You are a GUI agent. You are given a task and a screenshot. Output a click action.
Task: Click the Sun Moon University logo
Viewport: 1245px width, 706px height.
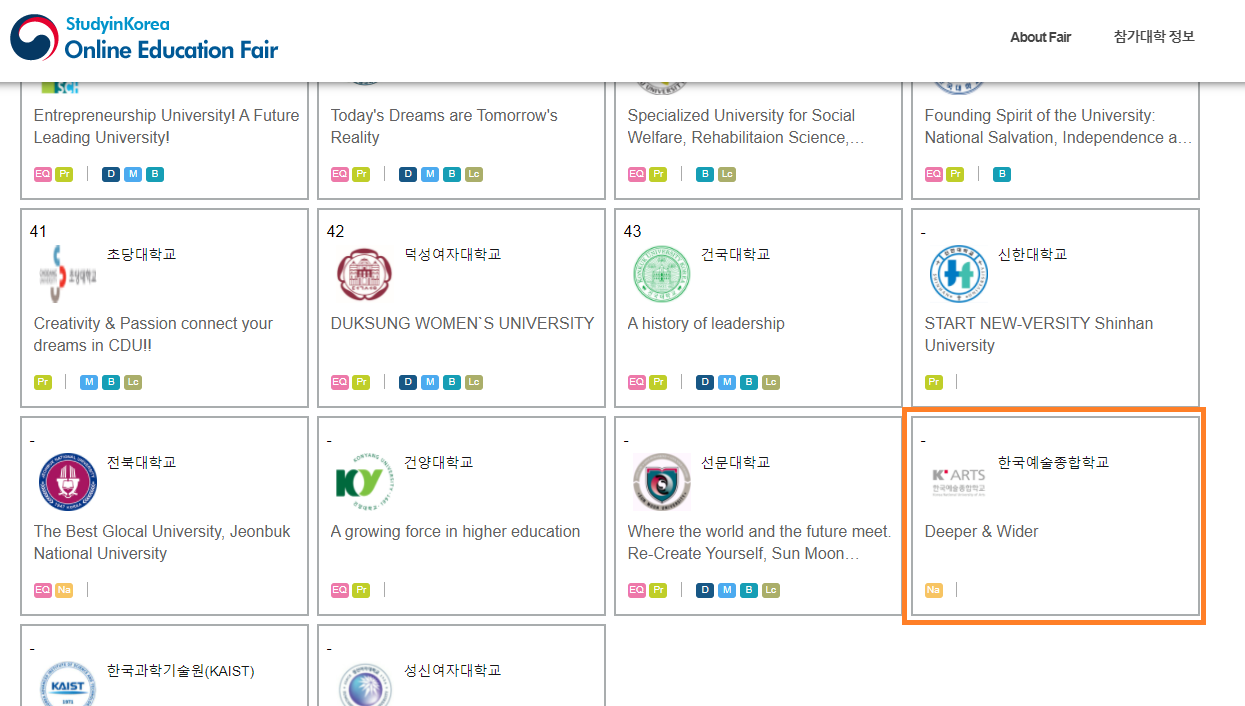pyautogui.click(x=662, y=483)
